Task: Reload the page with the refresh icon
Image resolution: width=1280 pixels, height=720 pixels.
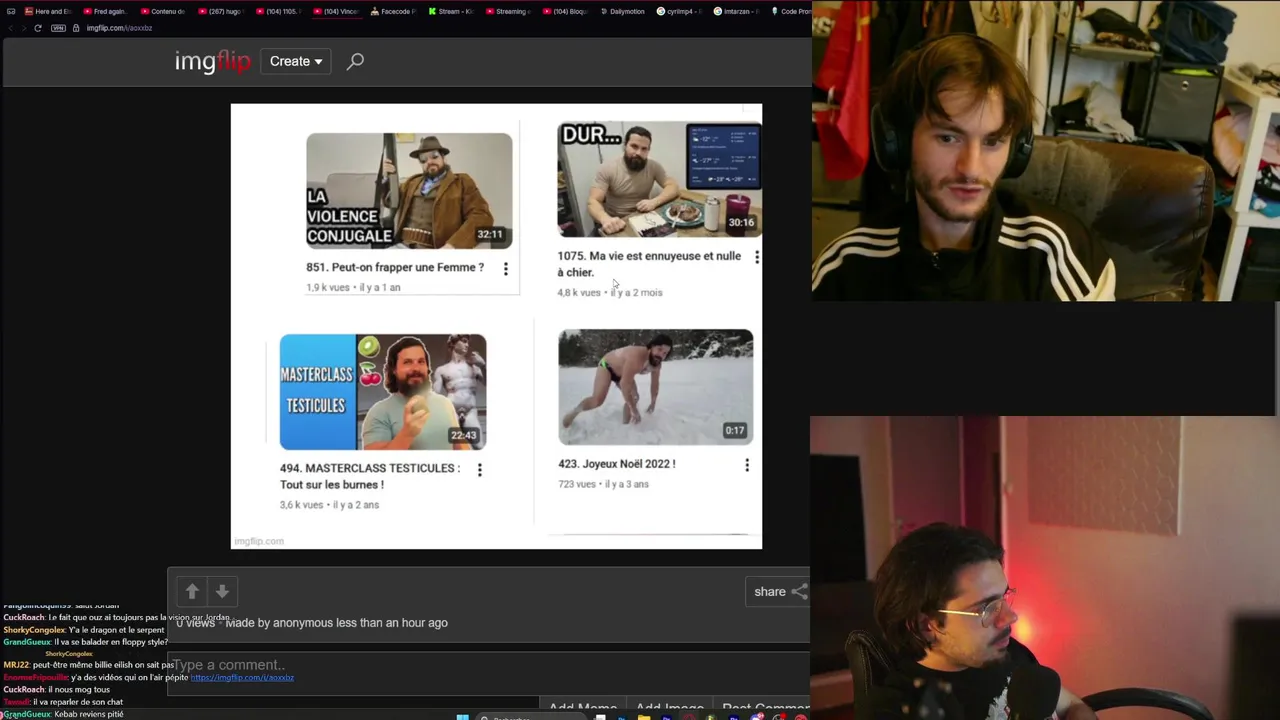Action: tap(38, 28)
